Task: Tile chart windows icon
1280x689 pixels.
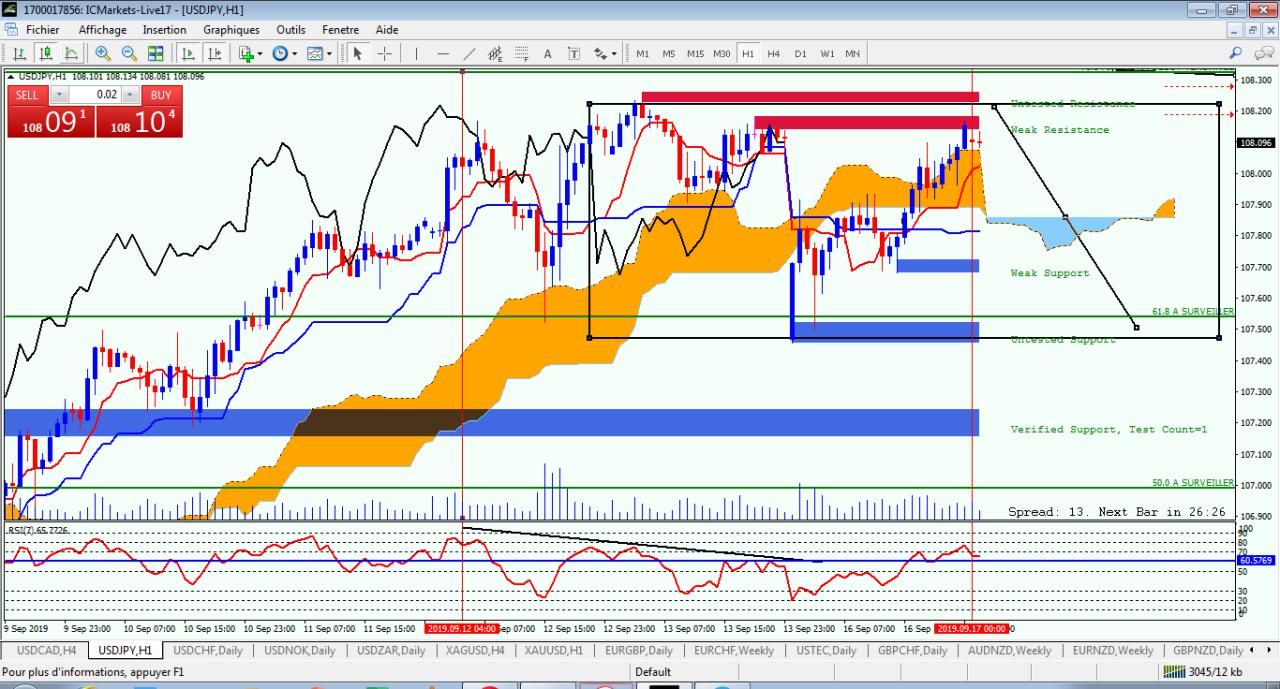Action: 156,53
